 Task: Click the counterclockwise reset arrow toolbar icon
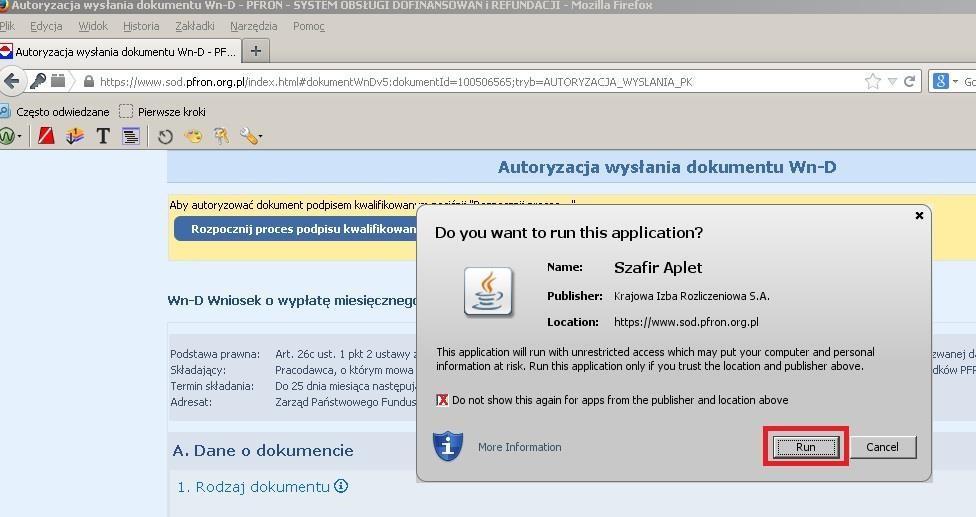tap(165, 136)
